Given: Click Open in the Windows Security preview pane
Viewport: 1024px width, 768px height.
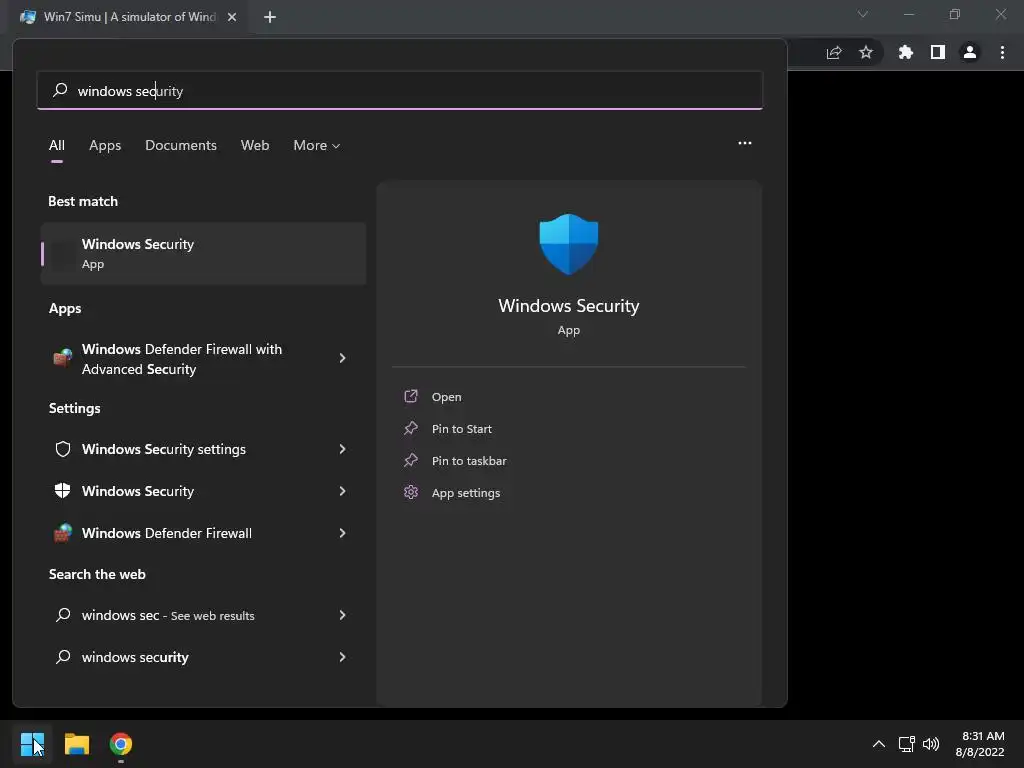Looking at the screenshot, I should click(x=447, y=397).
